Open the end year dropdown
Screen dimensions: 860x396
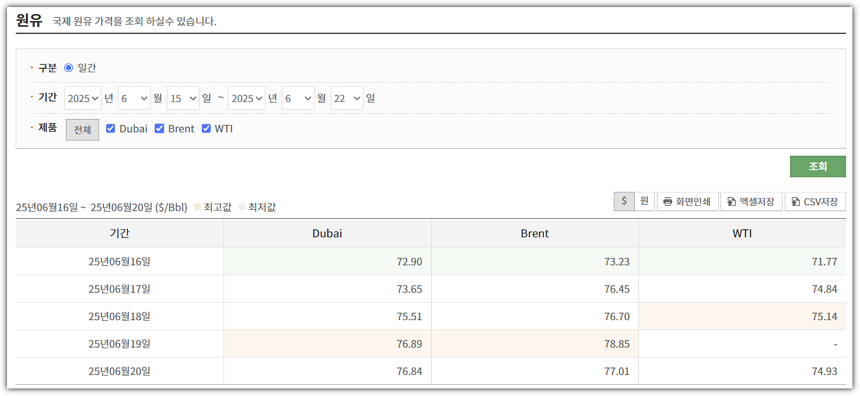[247, 98]
